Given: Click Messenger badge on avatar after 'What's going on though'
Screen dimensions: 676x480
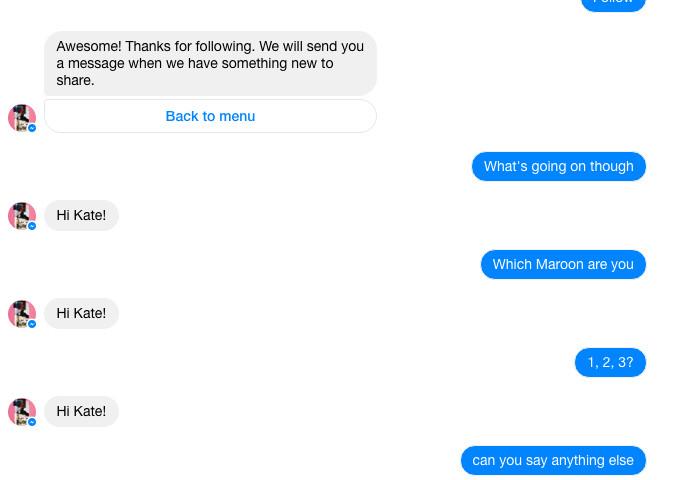Looking at the screenshot, I should 32,226.
